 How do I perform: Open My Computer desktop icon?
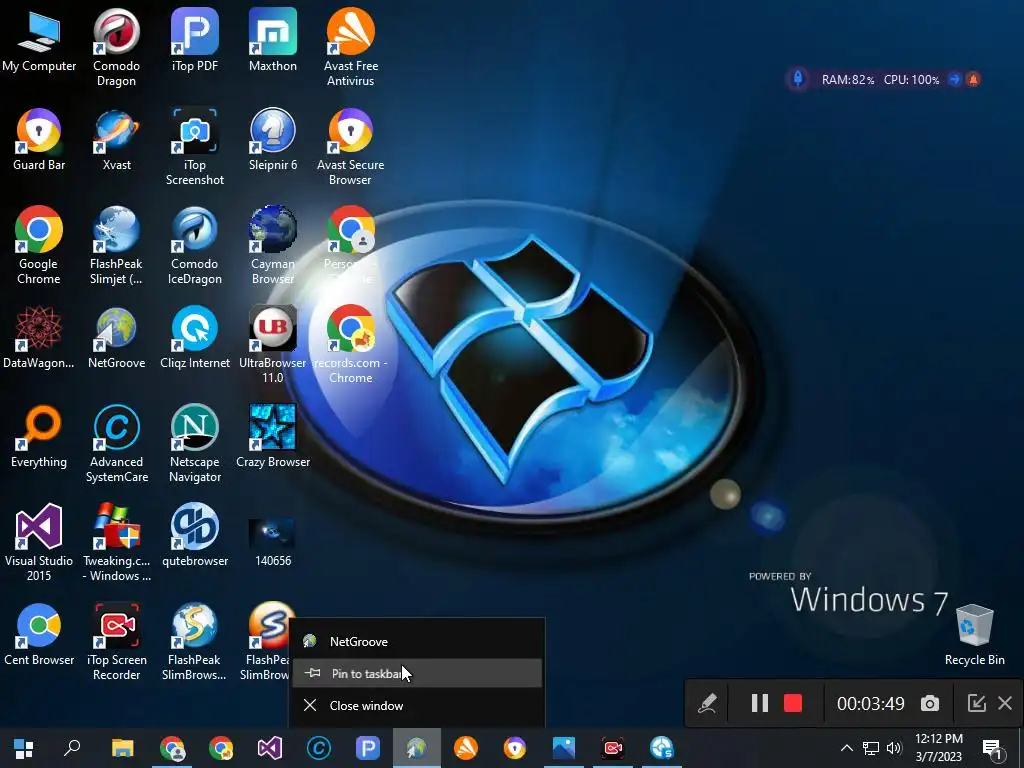[x=39, y=42]
